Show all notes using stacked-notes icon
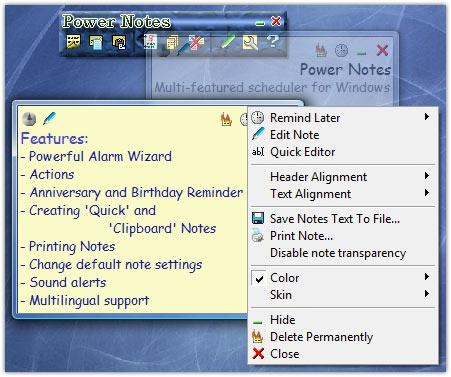 [172, 42]
